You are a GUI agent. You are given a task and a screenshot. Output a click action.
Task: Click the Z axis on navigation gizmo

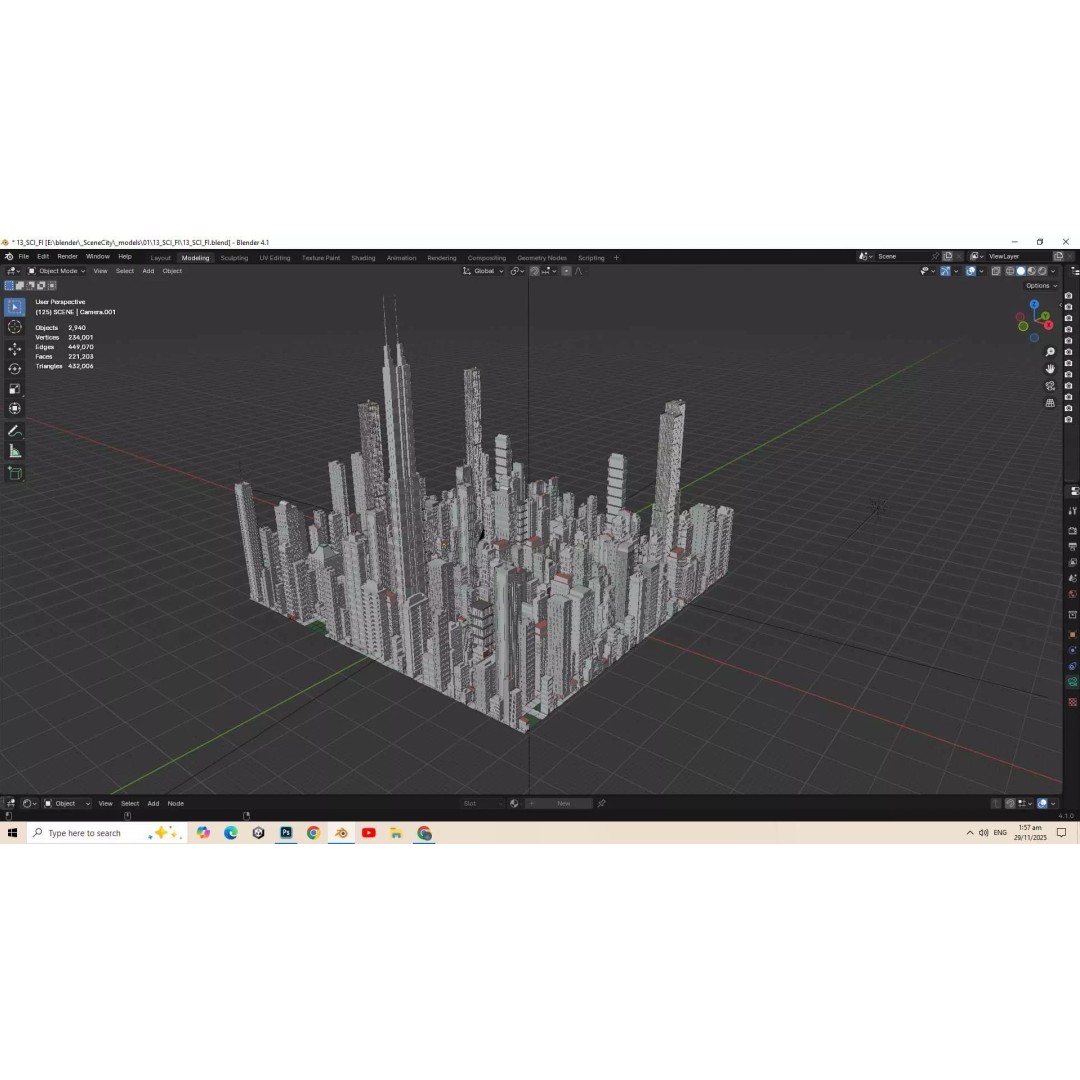(x=1034, y=304)
